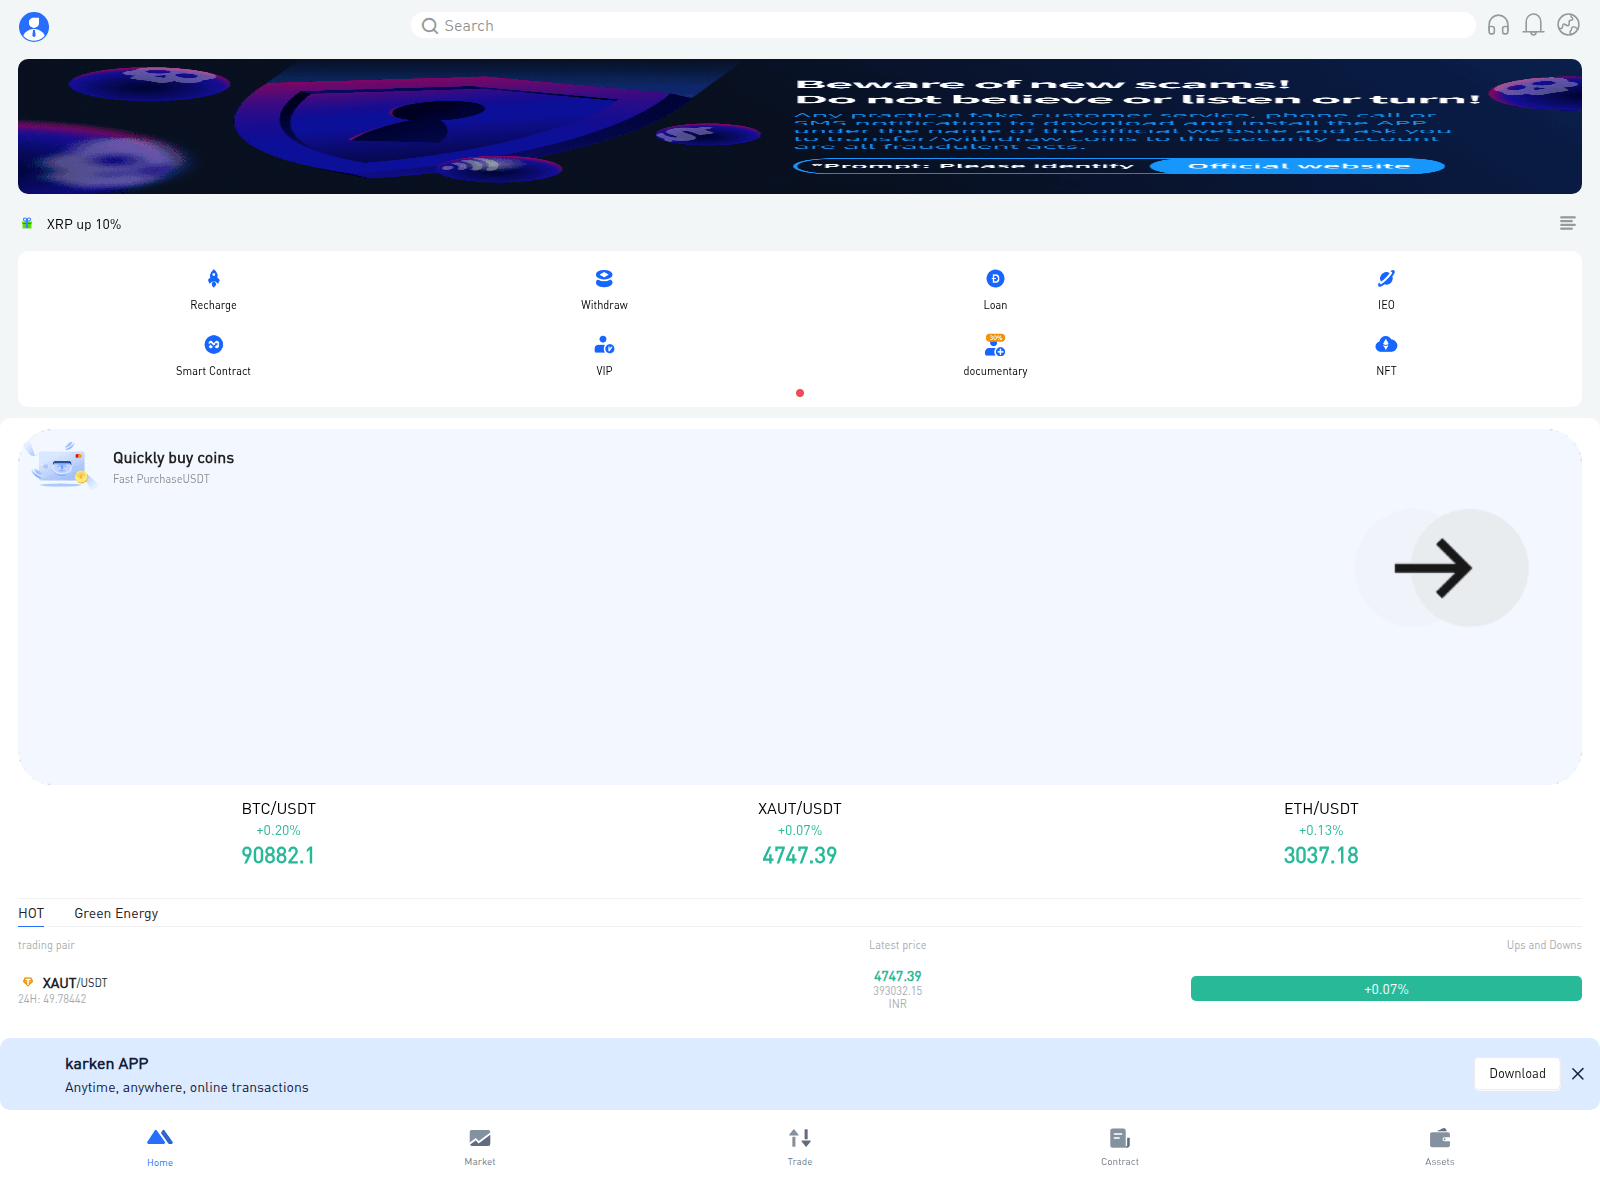Viewport: 1600px width, 1200px height.
Task: Open the IEO section
Action: coord(1386,289)
